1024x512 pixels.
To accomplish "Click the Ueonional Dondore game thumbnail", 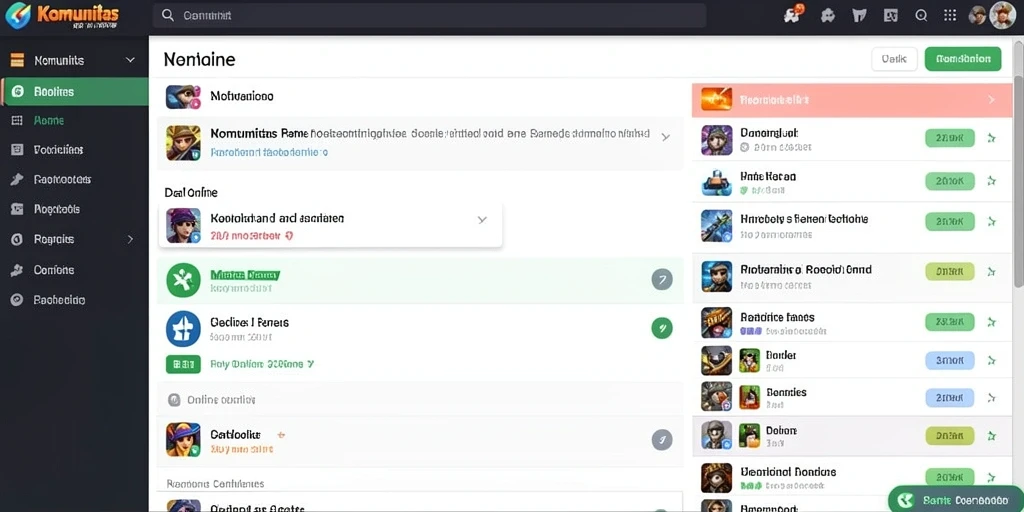I will click(x=716, y=477).
